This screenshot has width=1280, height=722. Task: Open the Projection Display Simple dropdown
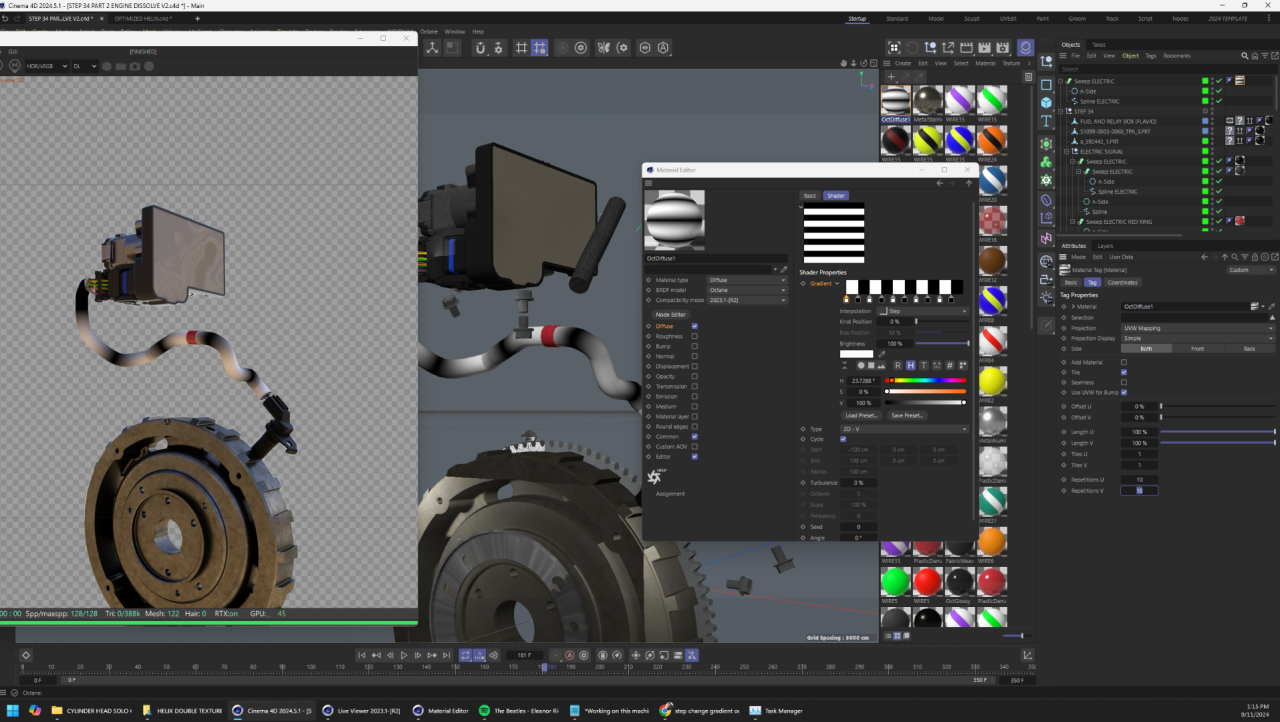tap(1198, 338)
